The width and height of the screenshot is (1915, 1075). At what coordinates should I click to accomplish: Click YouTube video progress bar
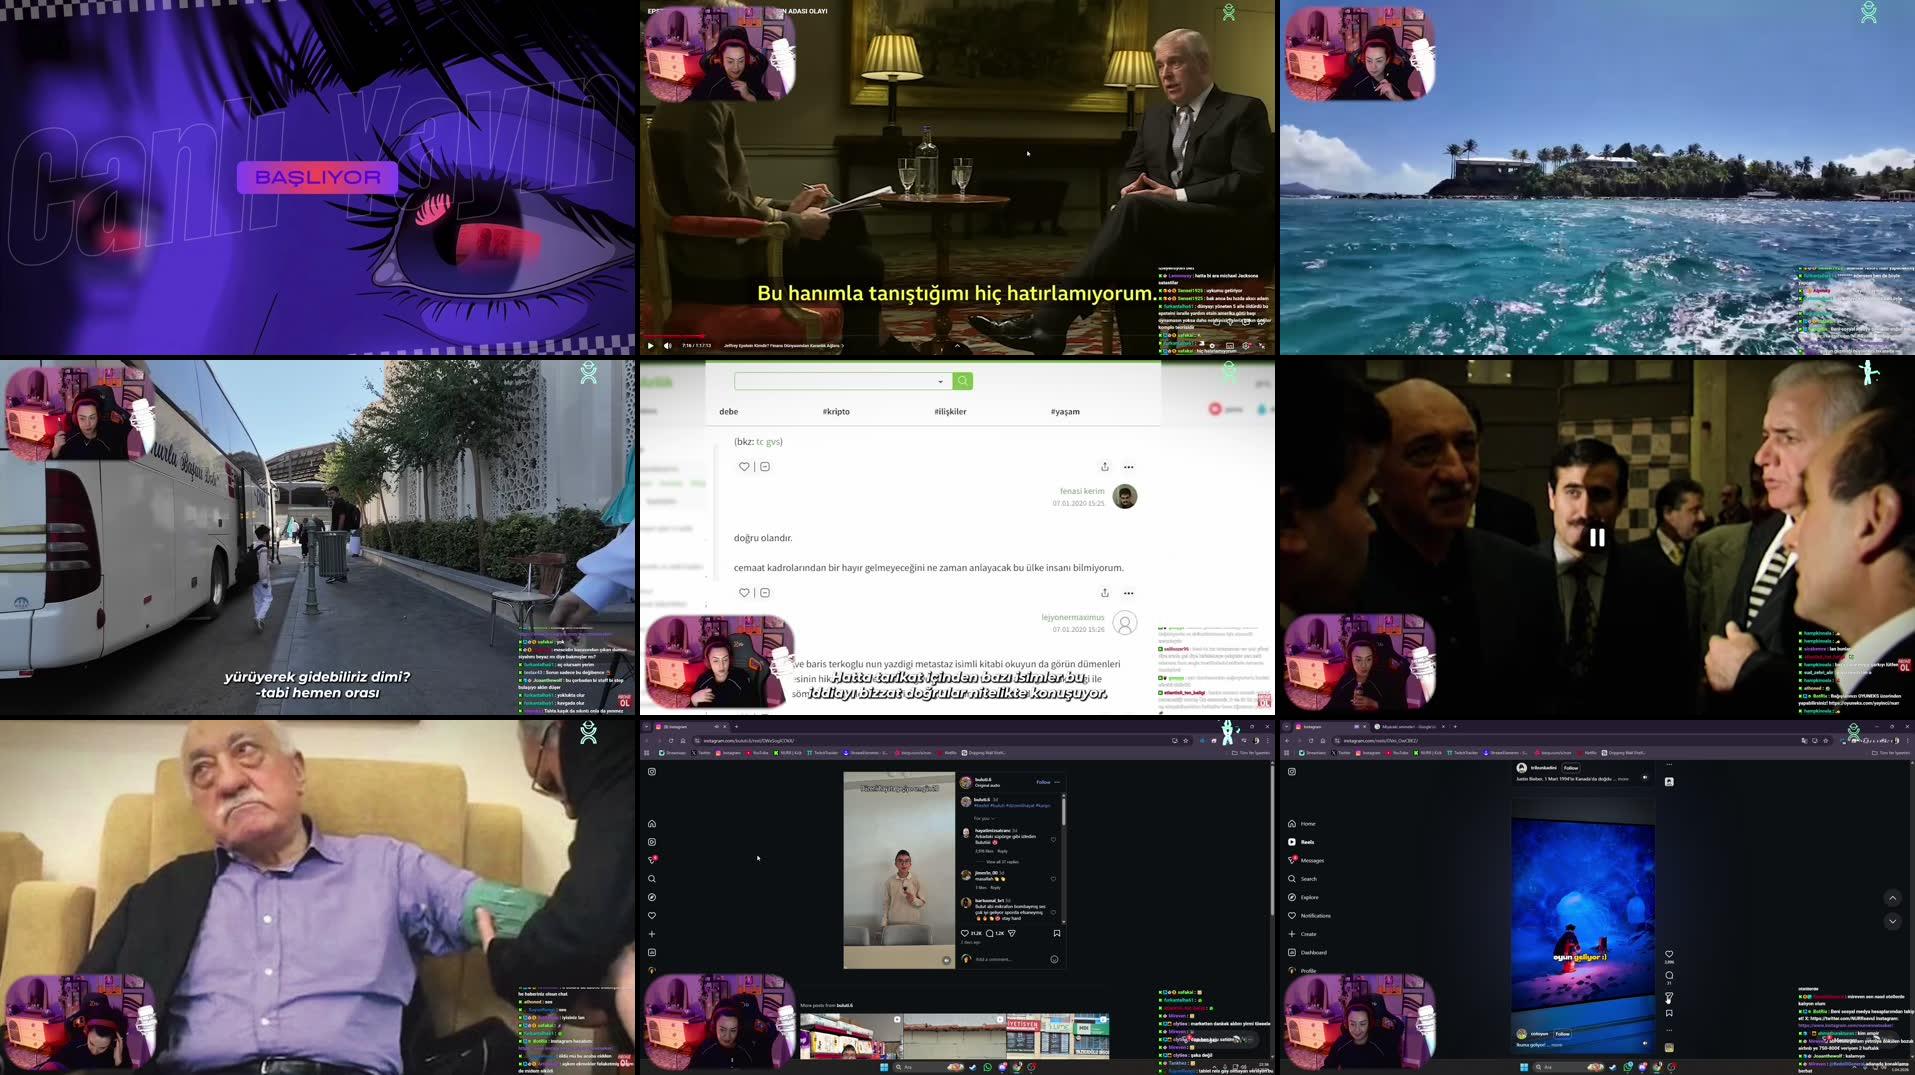click(x=957, y=337)
